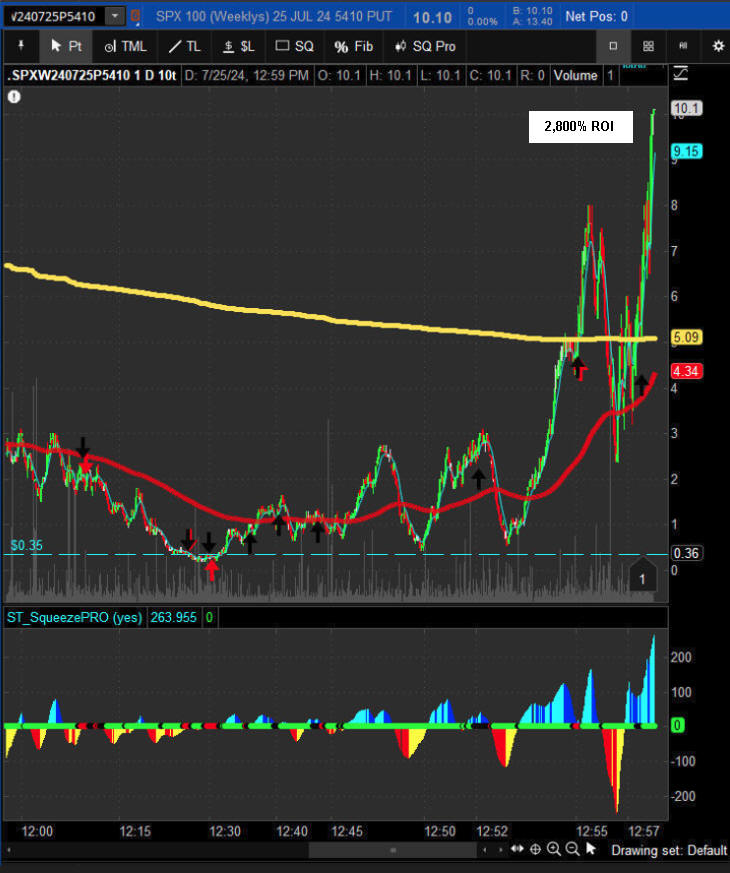Click the ST_SqueezePRO study label
This screenshot has width=730, height=873.
click(73, 617)
